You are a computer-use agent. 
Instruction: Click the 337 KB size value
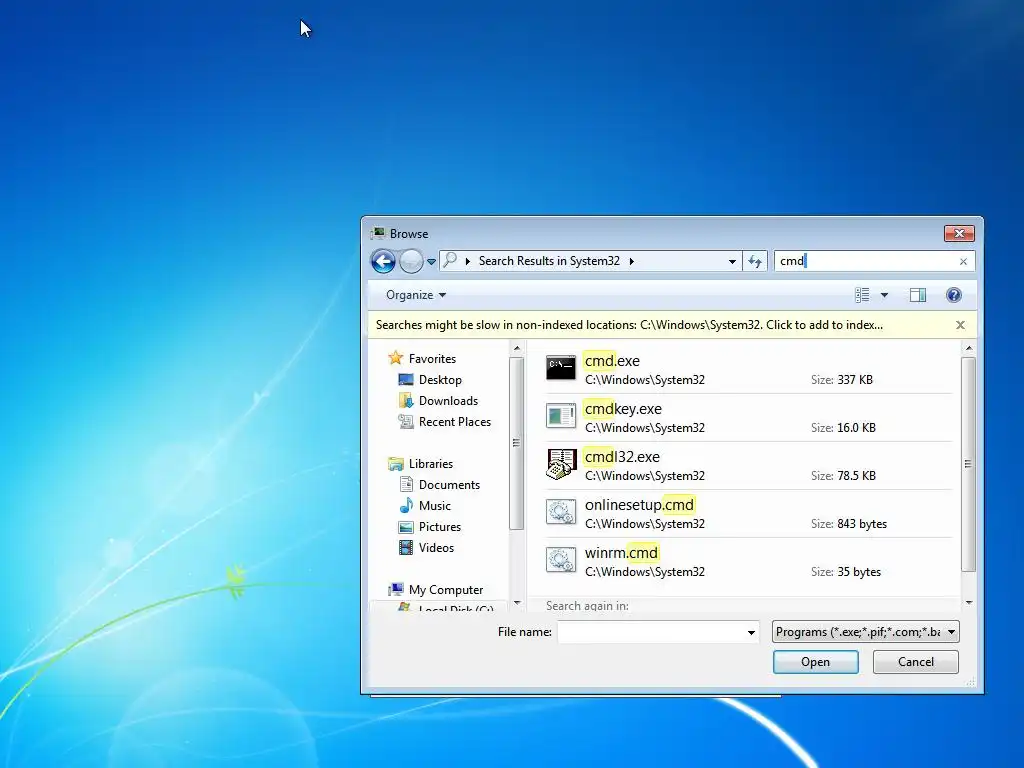pyautogui.click(x=855, y=379)
